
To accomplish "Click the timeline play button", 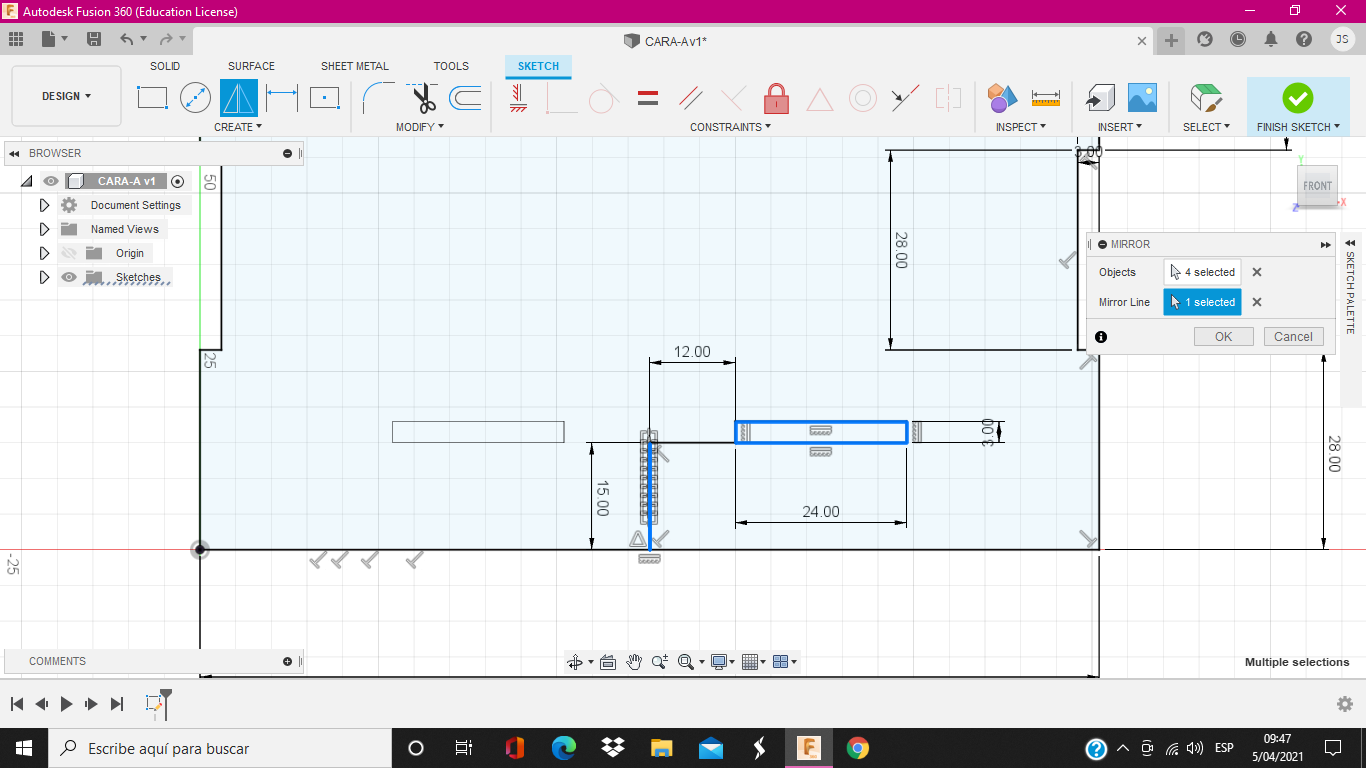I will [x=66, y=704].
